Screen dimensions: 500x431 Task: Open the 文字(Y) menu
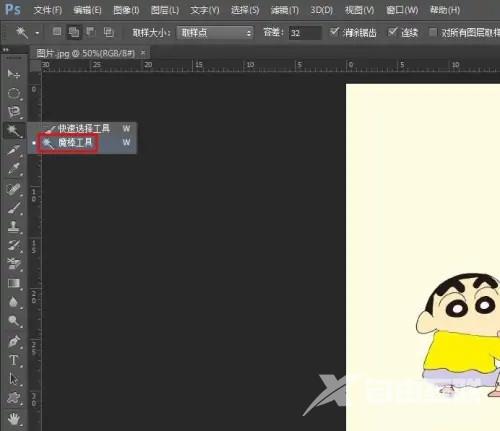[x=205, y=10]
